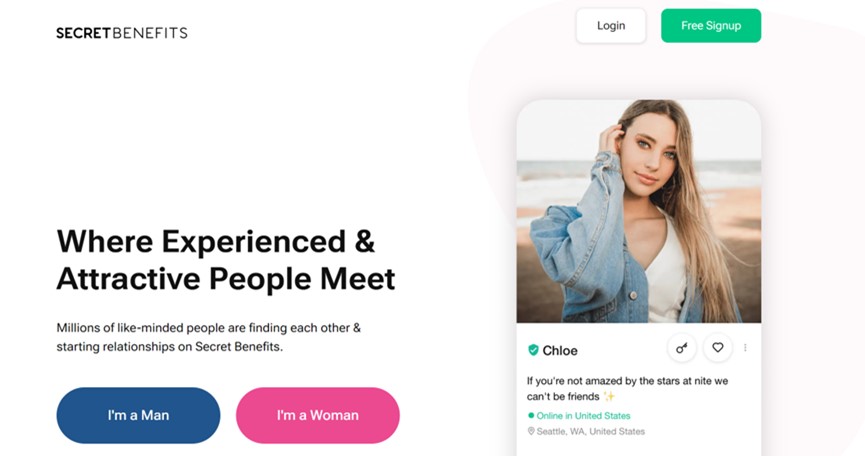This screenshot has height=456, width=865.
Task: Click the sparkles emoji in Chloe's bio
Action: pyautogui.click(x=609, y=396)
